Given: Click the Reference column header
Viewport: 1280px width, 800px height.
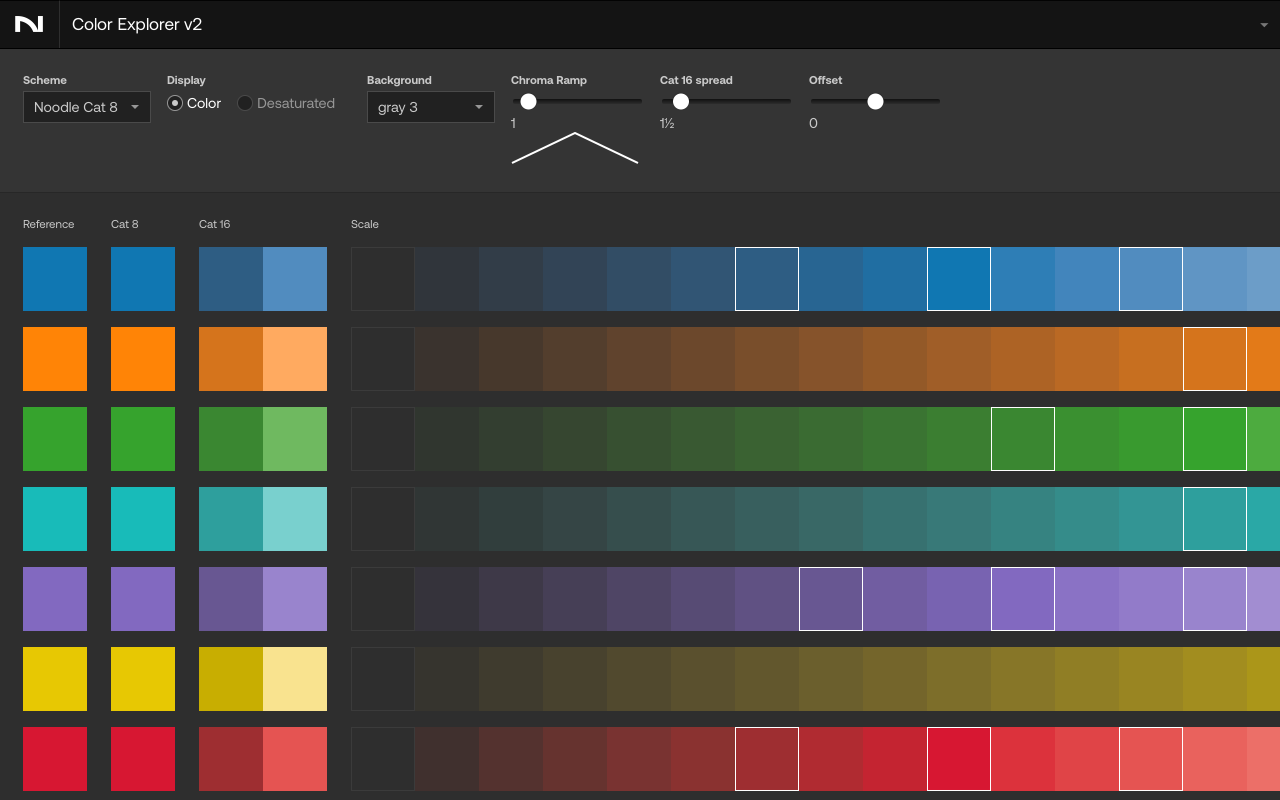Looking at the screenshot, I should [49, 224].
